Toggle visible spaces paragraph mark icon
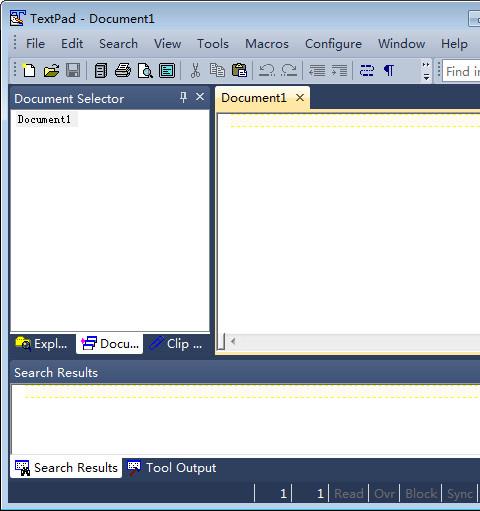 click(389, 71)
